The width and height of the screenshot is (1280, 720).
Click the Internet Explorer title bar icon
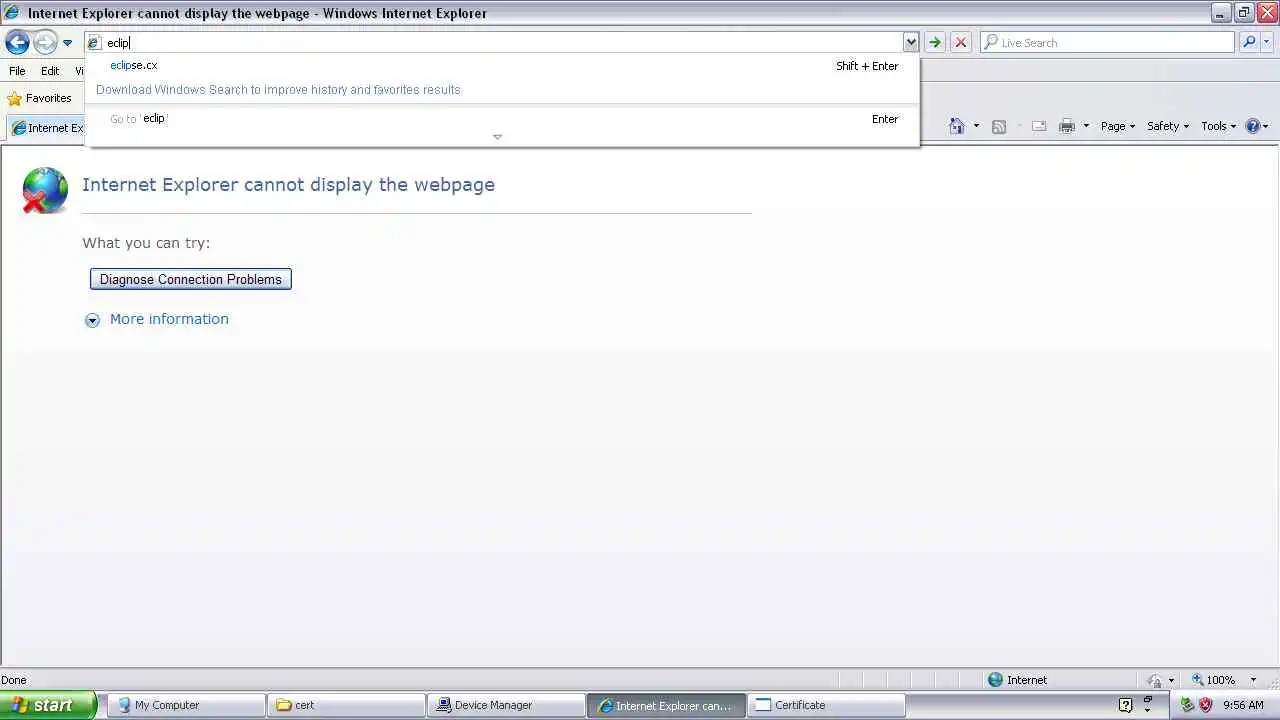pyautogui.click(x=11, y=13)
